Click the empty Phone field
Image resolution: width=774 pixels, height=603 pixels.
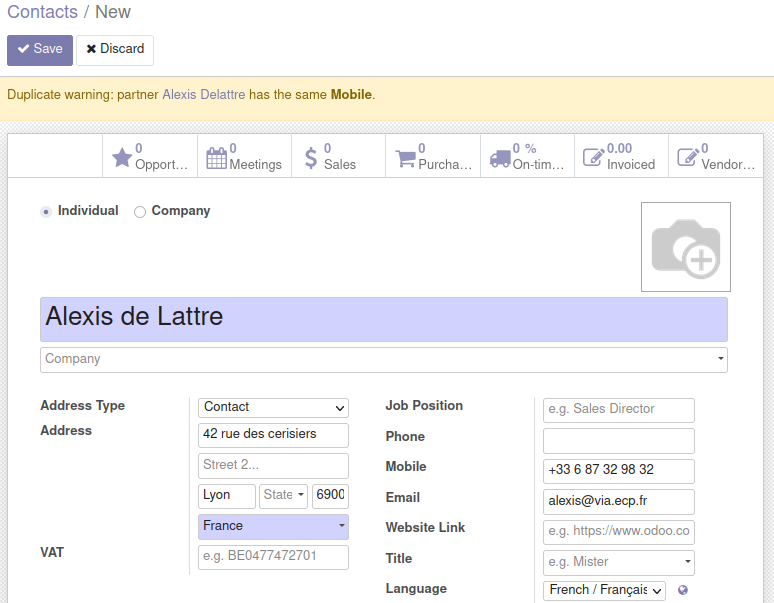point(619,441)
